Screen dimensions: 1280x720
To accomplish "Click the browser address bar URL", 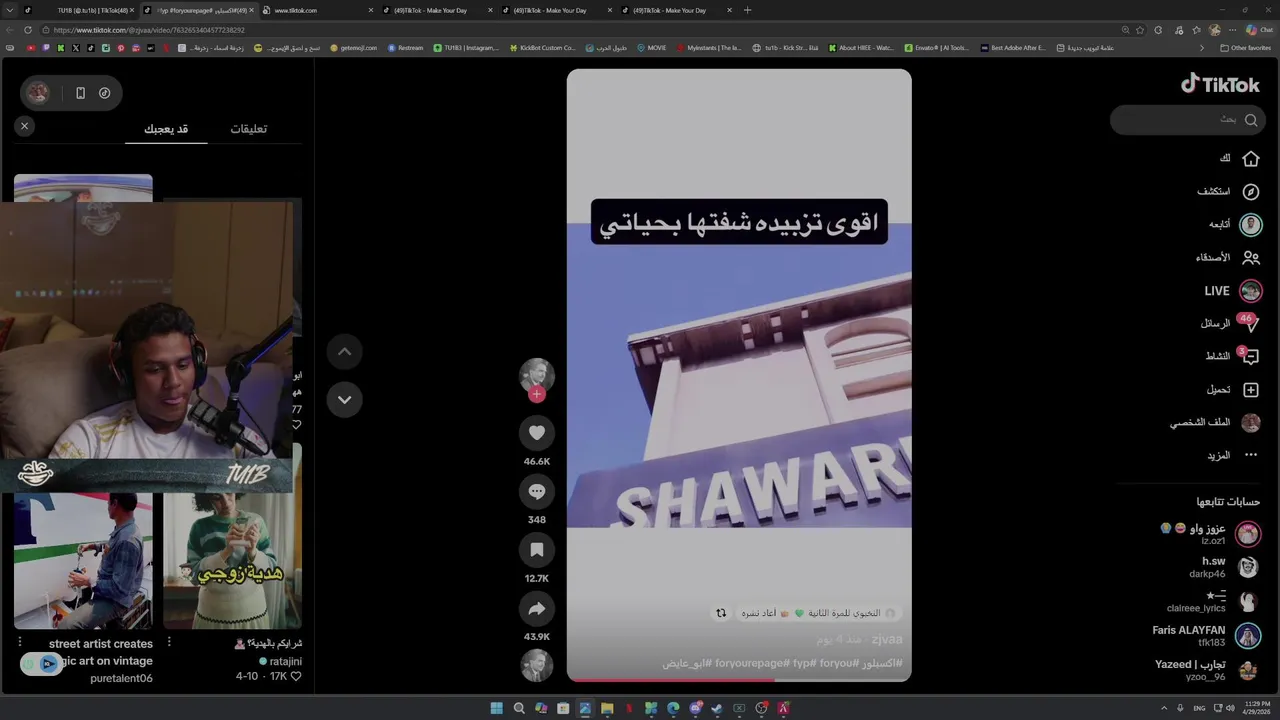I will [149, 30].
